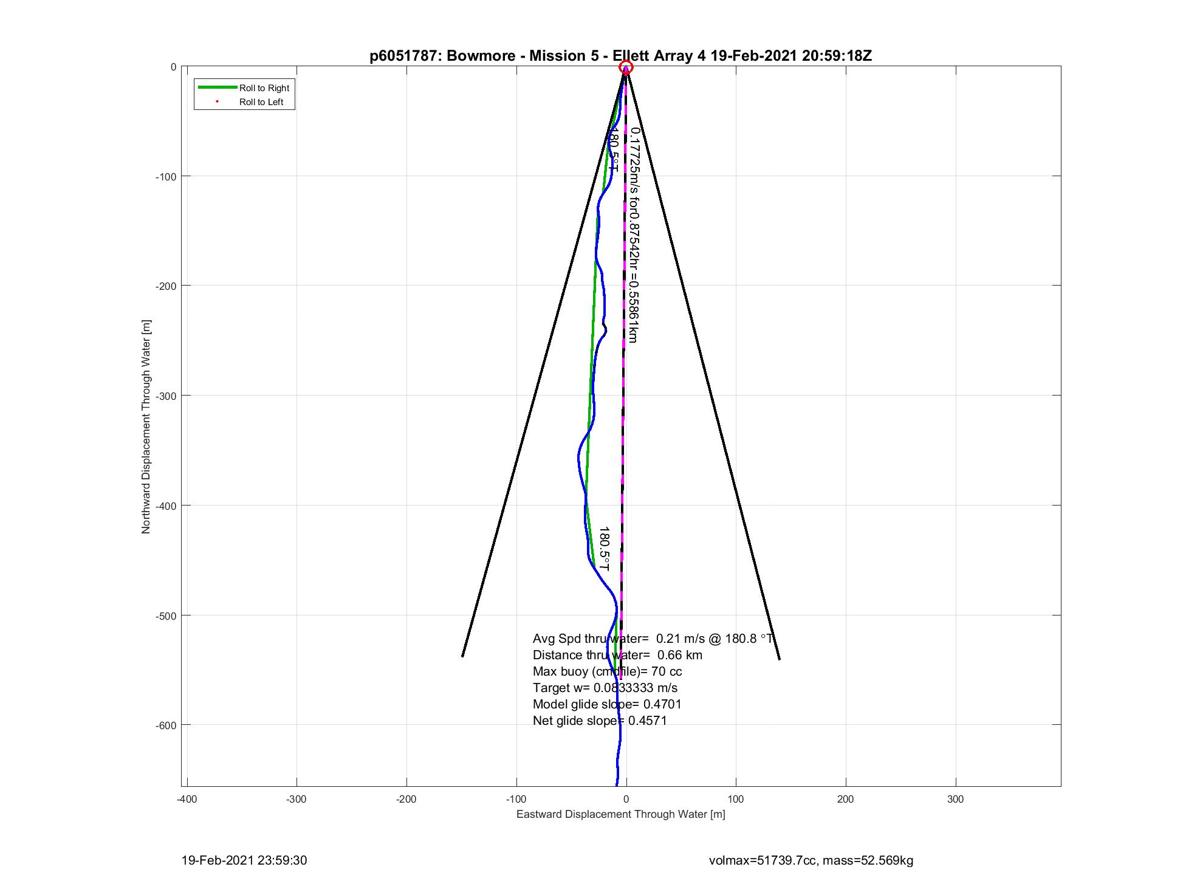The width and height of the screenshot is (1200, 885).
Task: Click the x-axis tick label '-100'
Action: coord(516,800)
